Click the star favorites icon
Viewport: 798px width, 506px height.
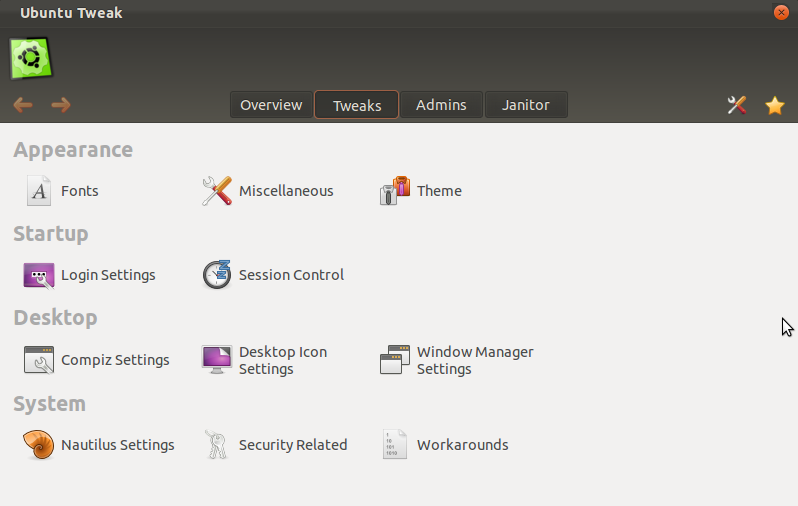point(775,105)
